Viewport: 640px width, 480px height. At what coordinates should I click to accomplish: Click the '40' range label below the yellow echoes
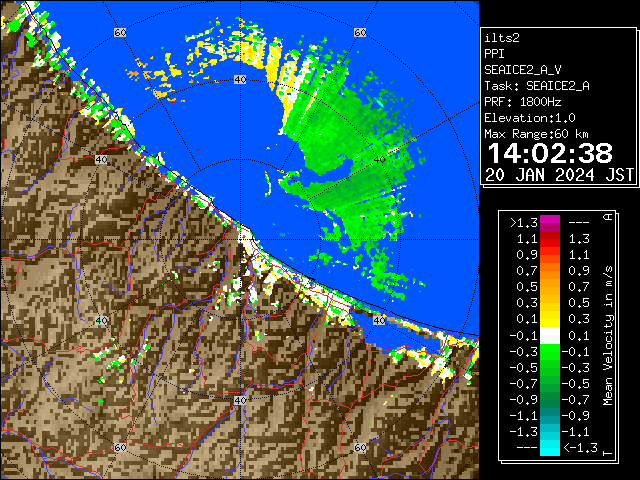pos(240,79)
